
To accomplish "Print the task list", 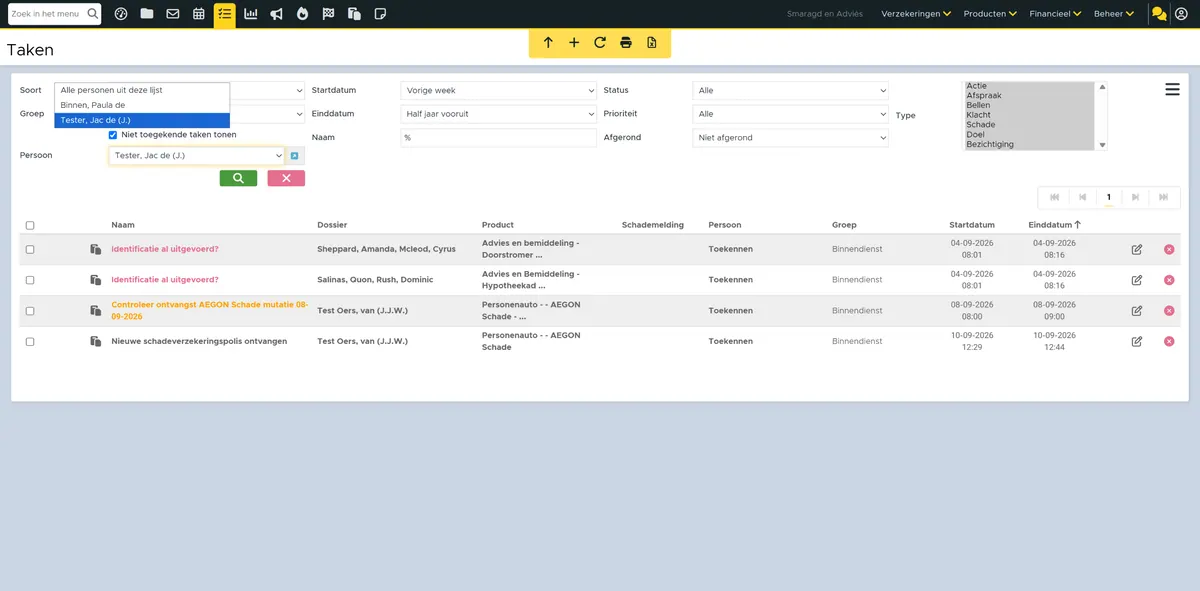I will click(626, 43).
